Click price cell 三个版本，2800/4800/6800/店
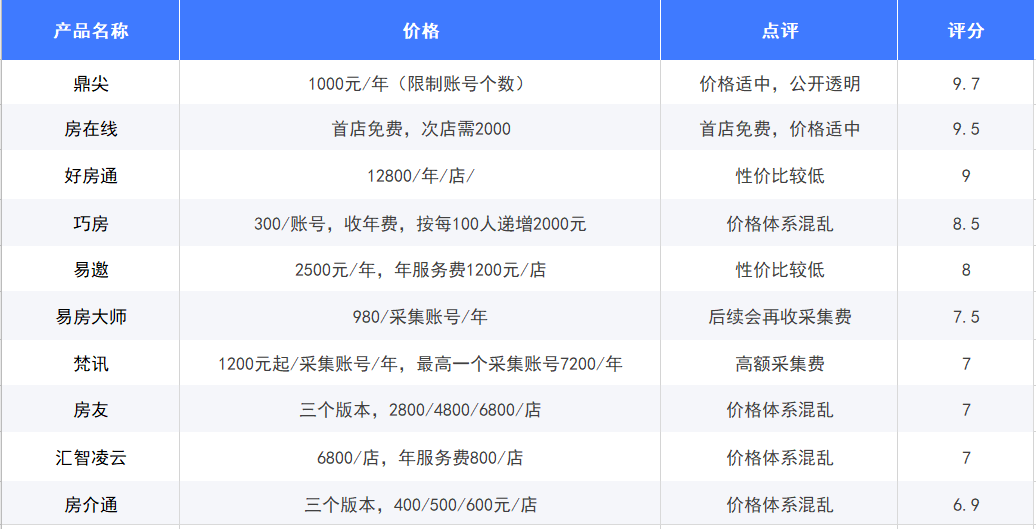Viewport: 1036px width, 529px height. point(420,410)
